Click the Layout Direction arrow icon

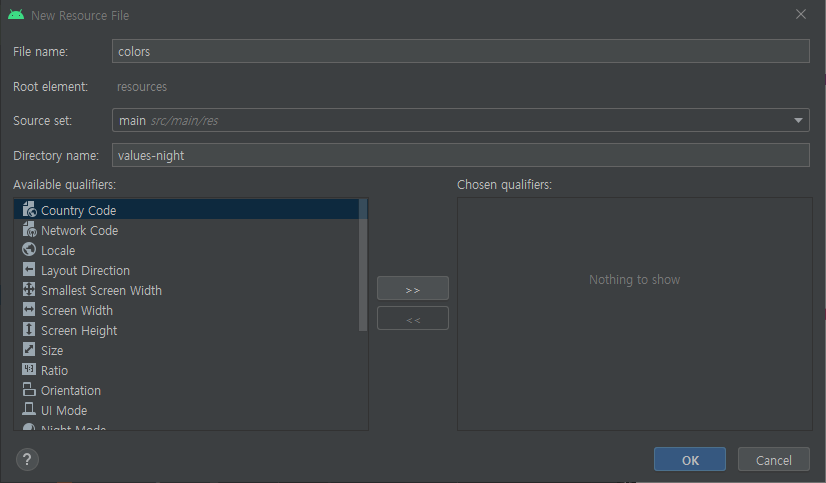pyautogui.click(x=30, y=270)
